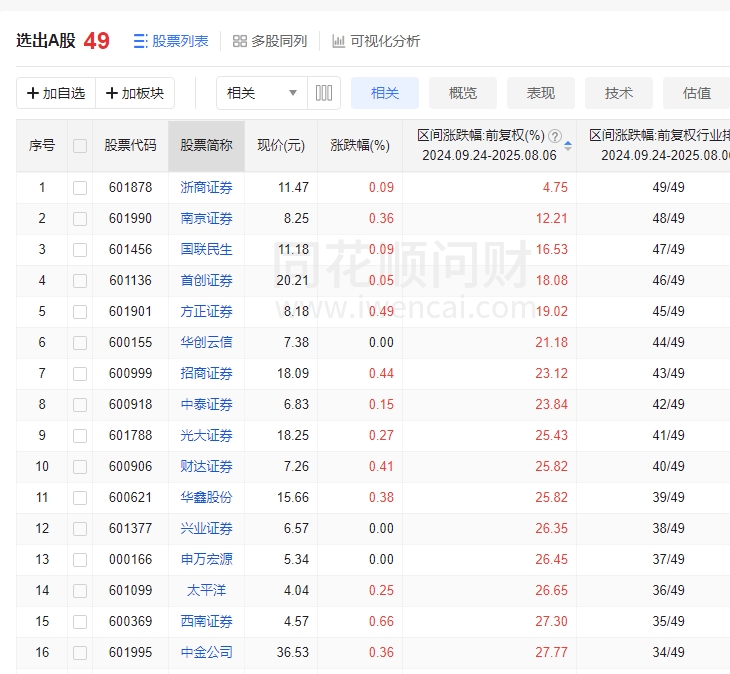730x674 pixels.
Task: Check the box for 光大证券 row
Action: coord(80,436)
